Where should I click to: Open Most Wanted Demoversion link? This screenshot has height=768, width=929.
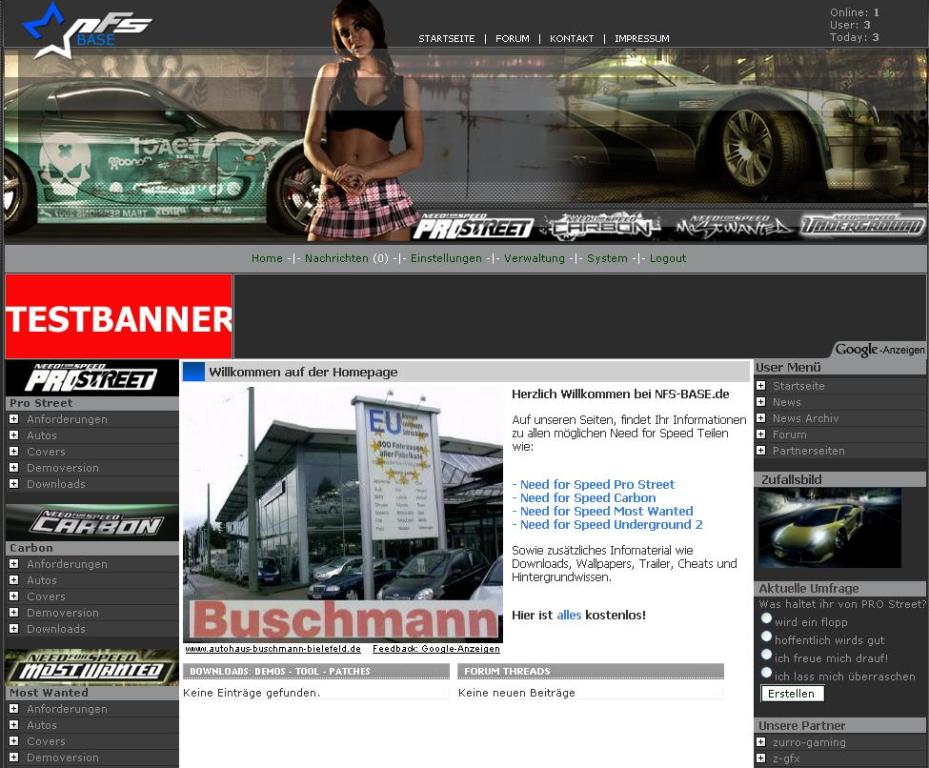[x=62, y=757]
